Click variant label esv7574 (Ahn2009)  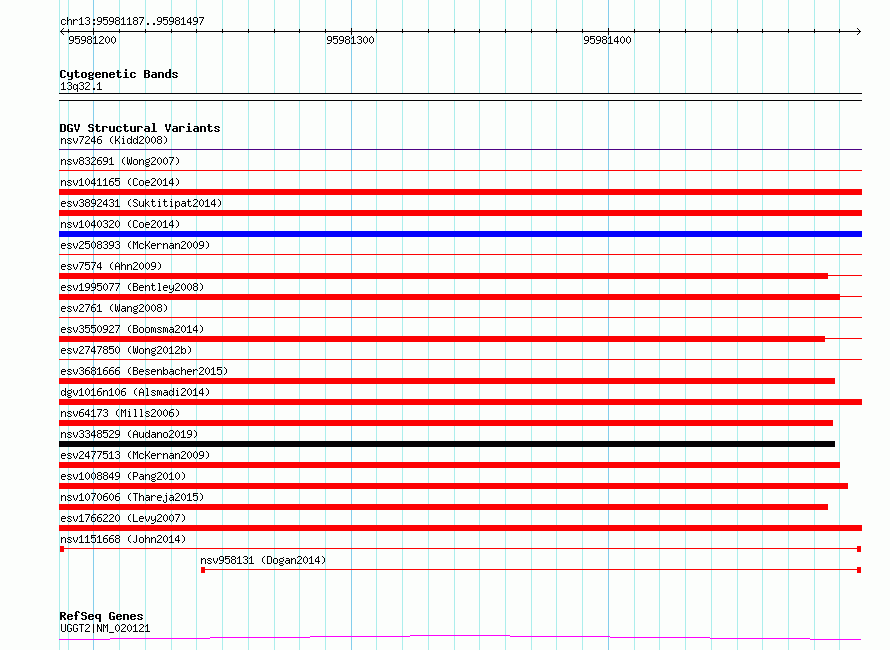tap(111, 266)
